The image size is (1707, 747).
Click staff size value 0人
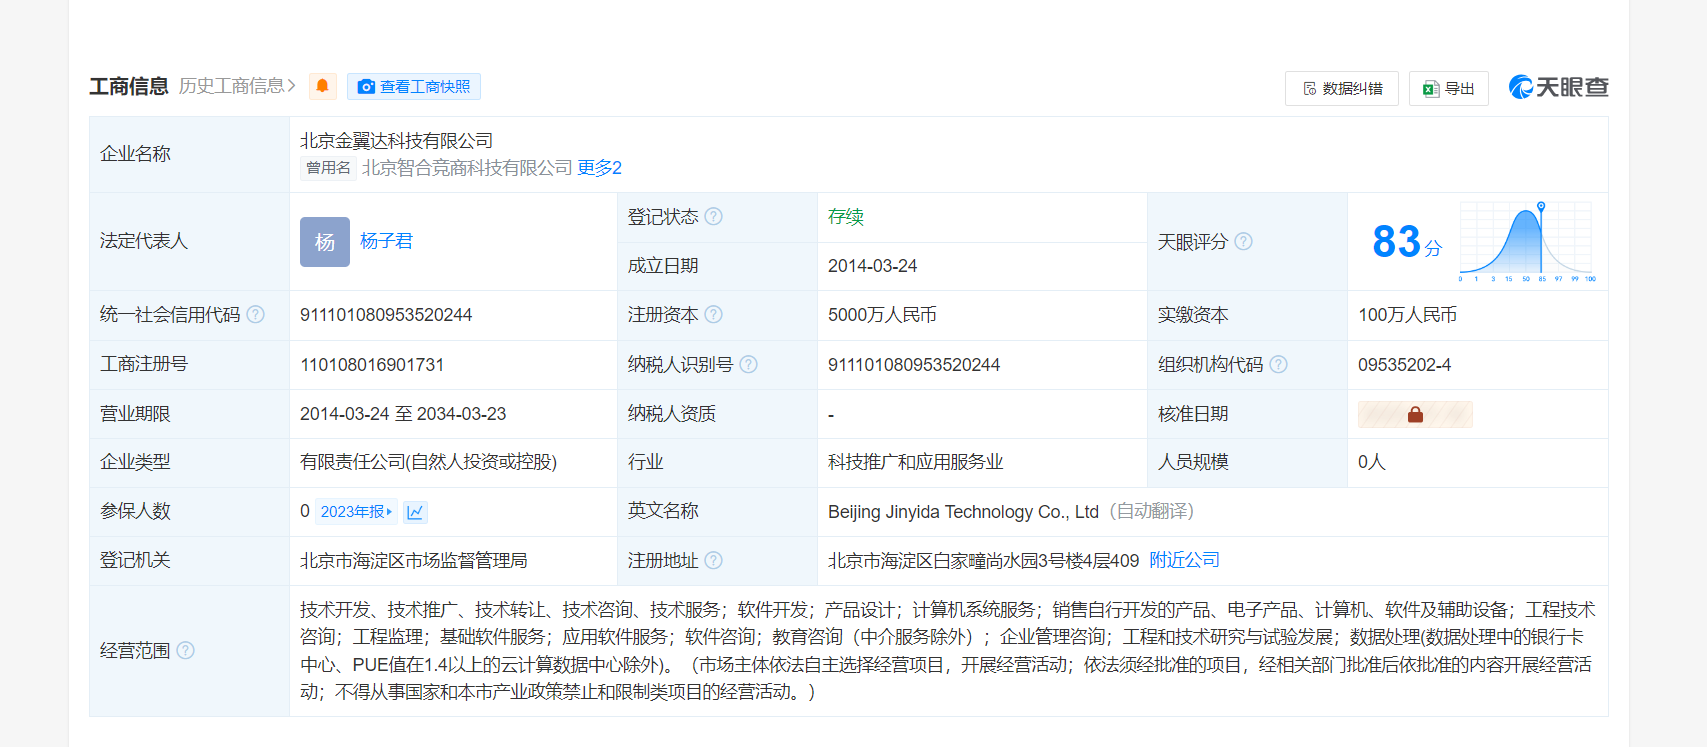coord(1372,462)
